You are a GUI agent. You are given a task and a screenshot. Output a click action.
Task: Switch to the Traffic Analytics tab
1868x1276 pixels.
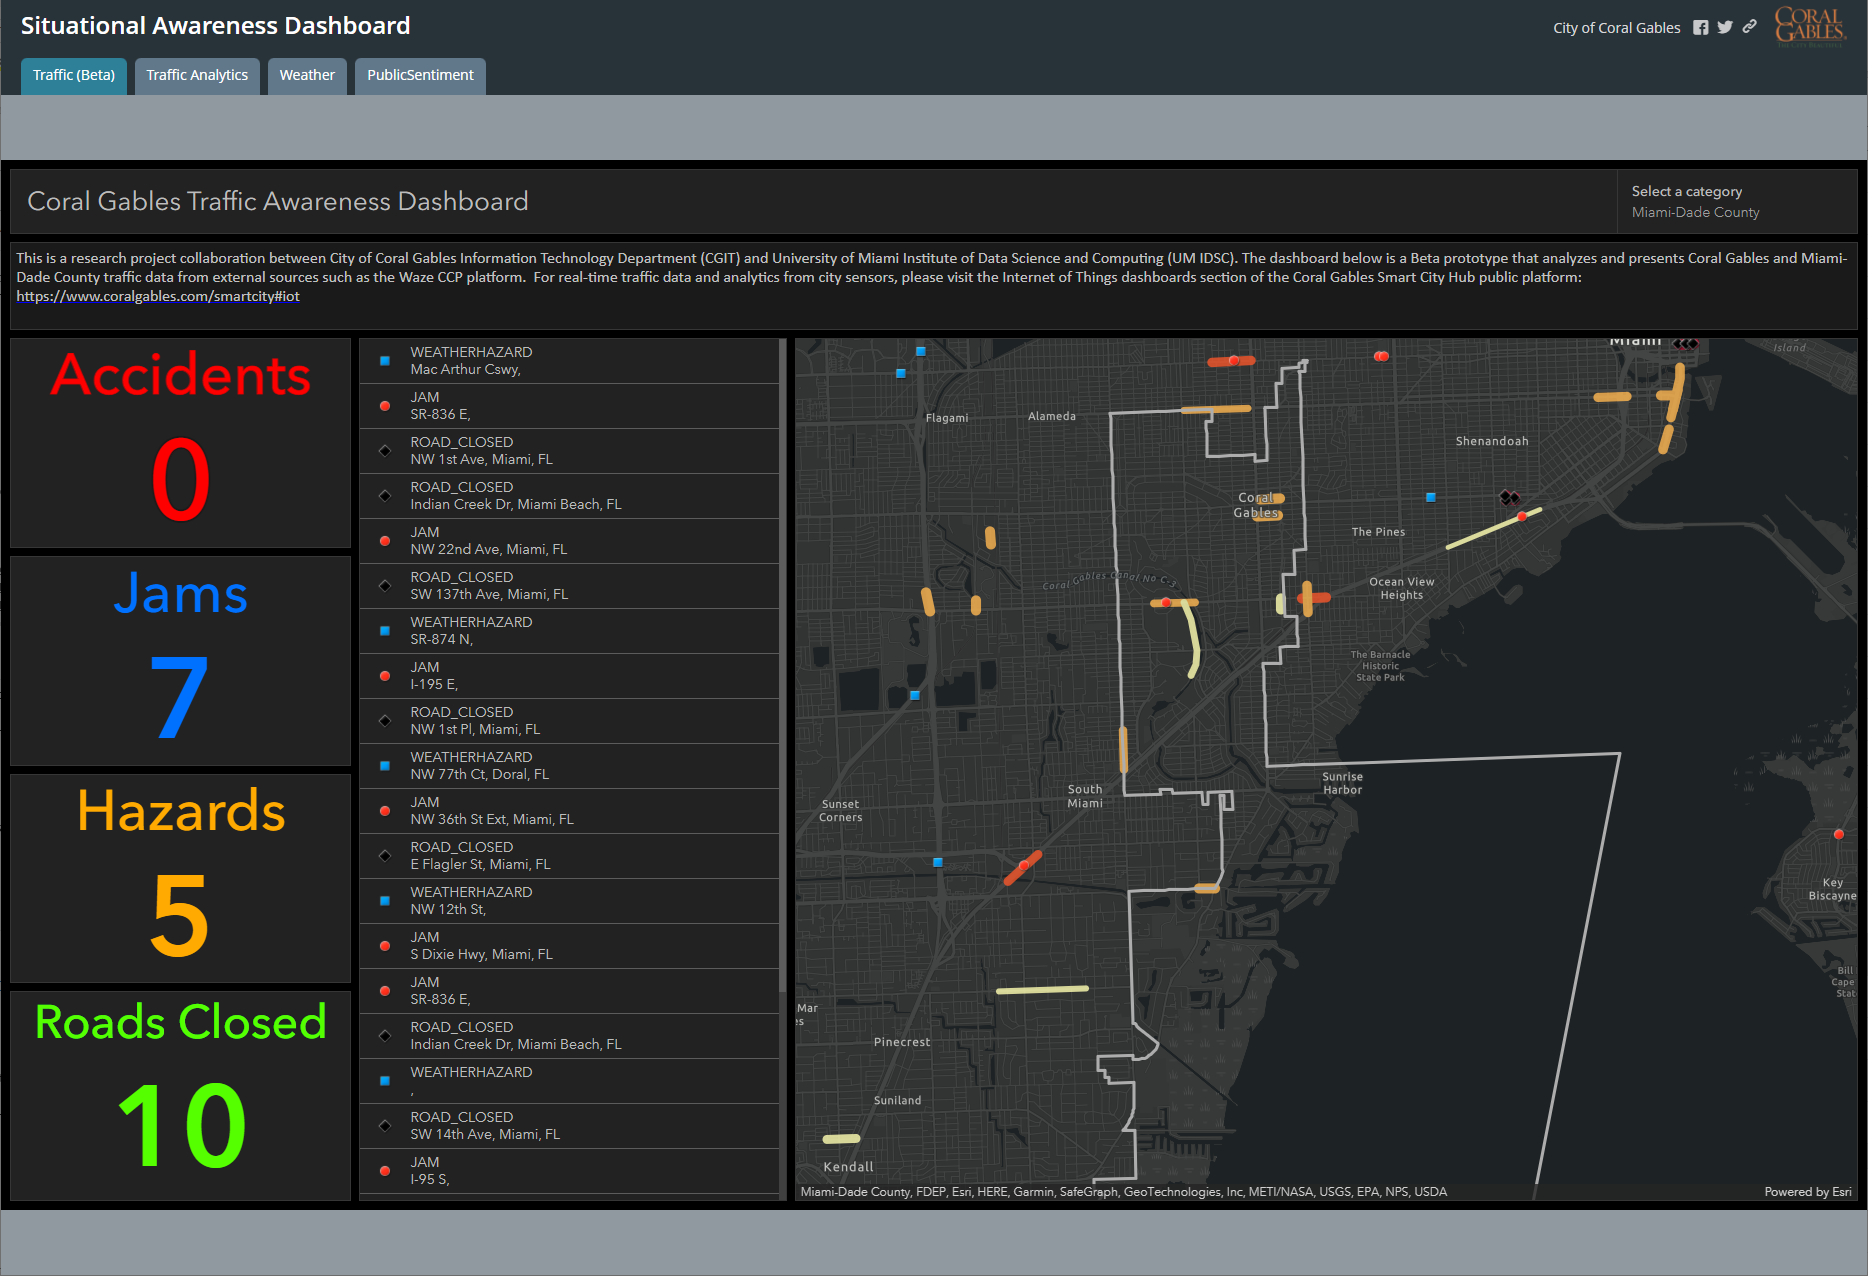tap(197, 76)
